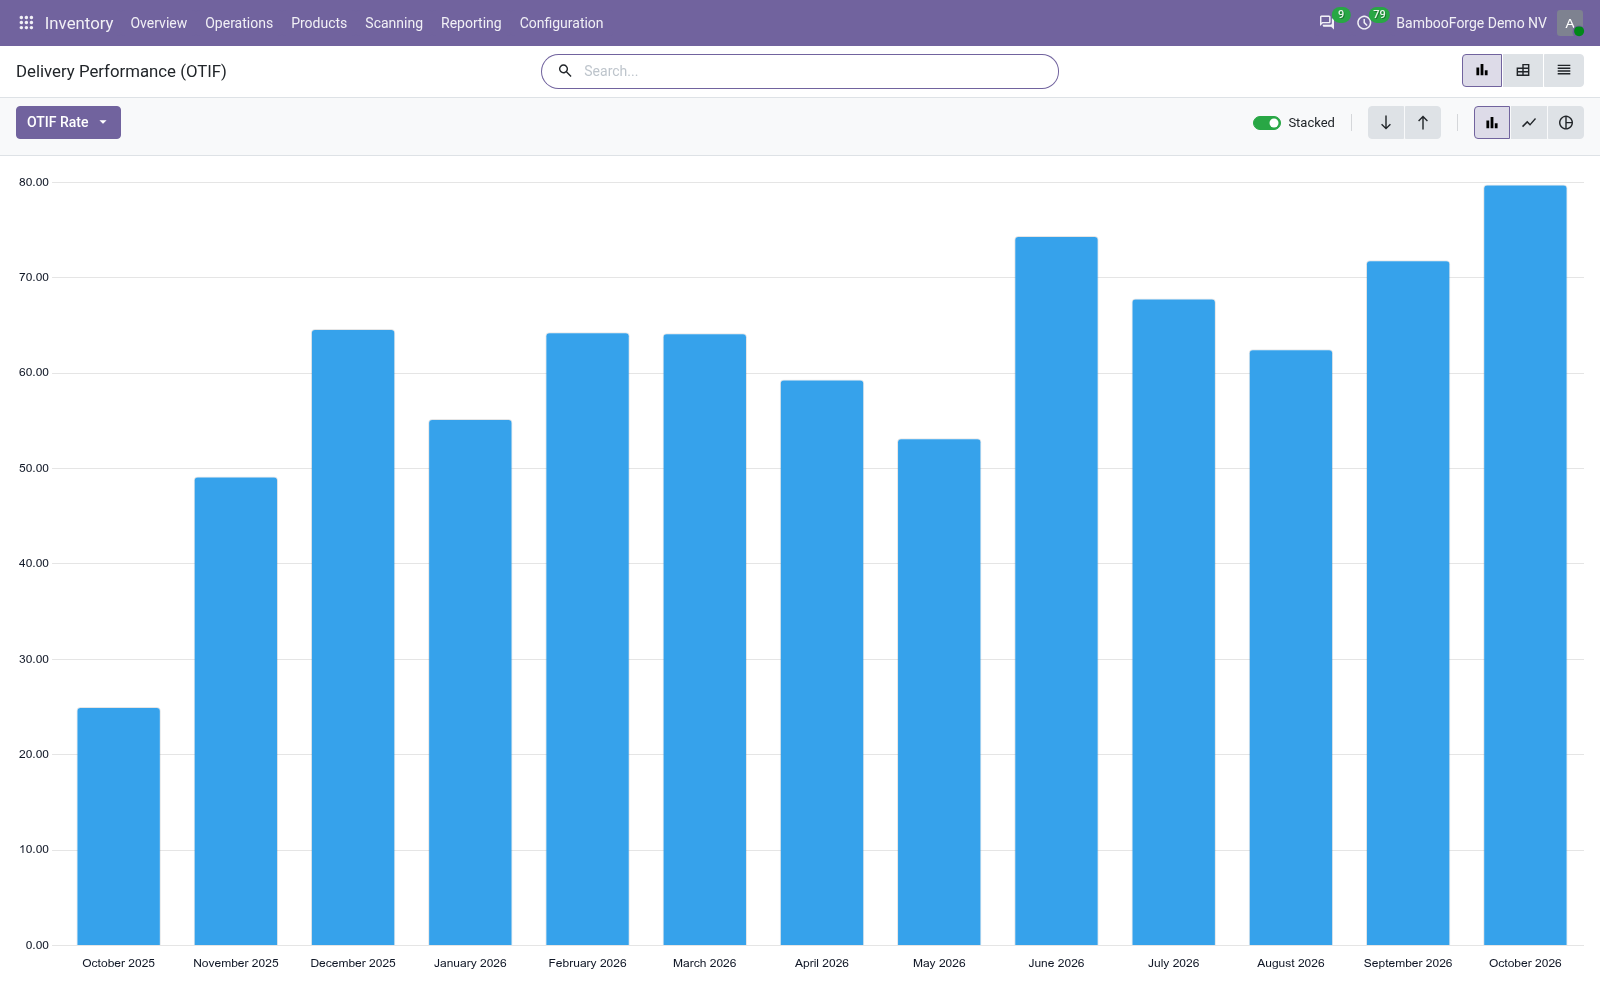Sort bars in ascending order
Image resolution: width=1600 pixels, height=1000 pixels.
tap(1423, 123)
